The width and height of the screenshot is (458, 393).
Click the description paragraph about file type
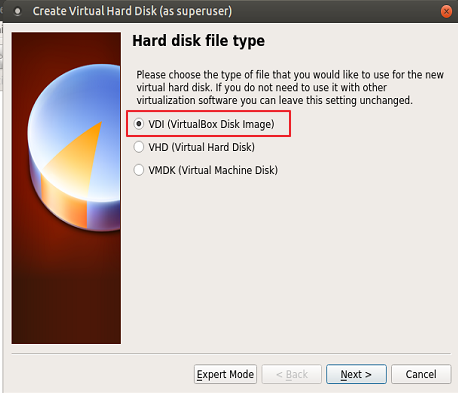click(290, 87)
